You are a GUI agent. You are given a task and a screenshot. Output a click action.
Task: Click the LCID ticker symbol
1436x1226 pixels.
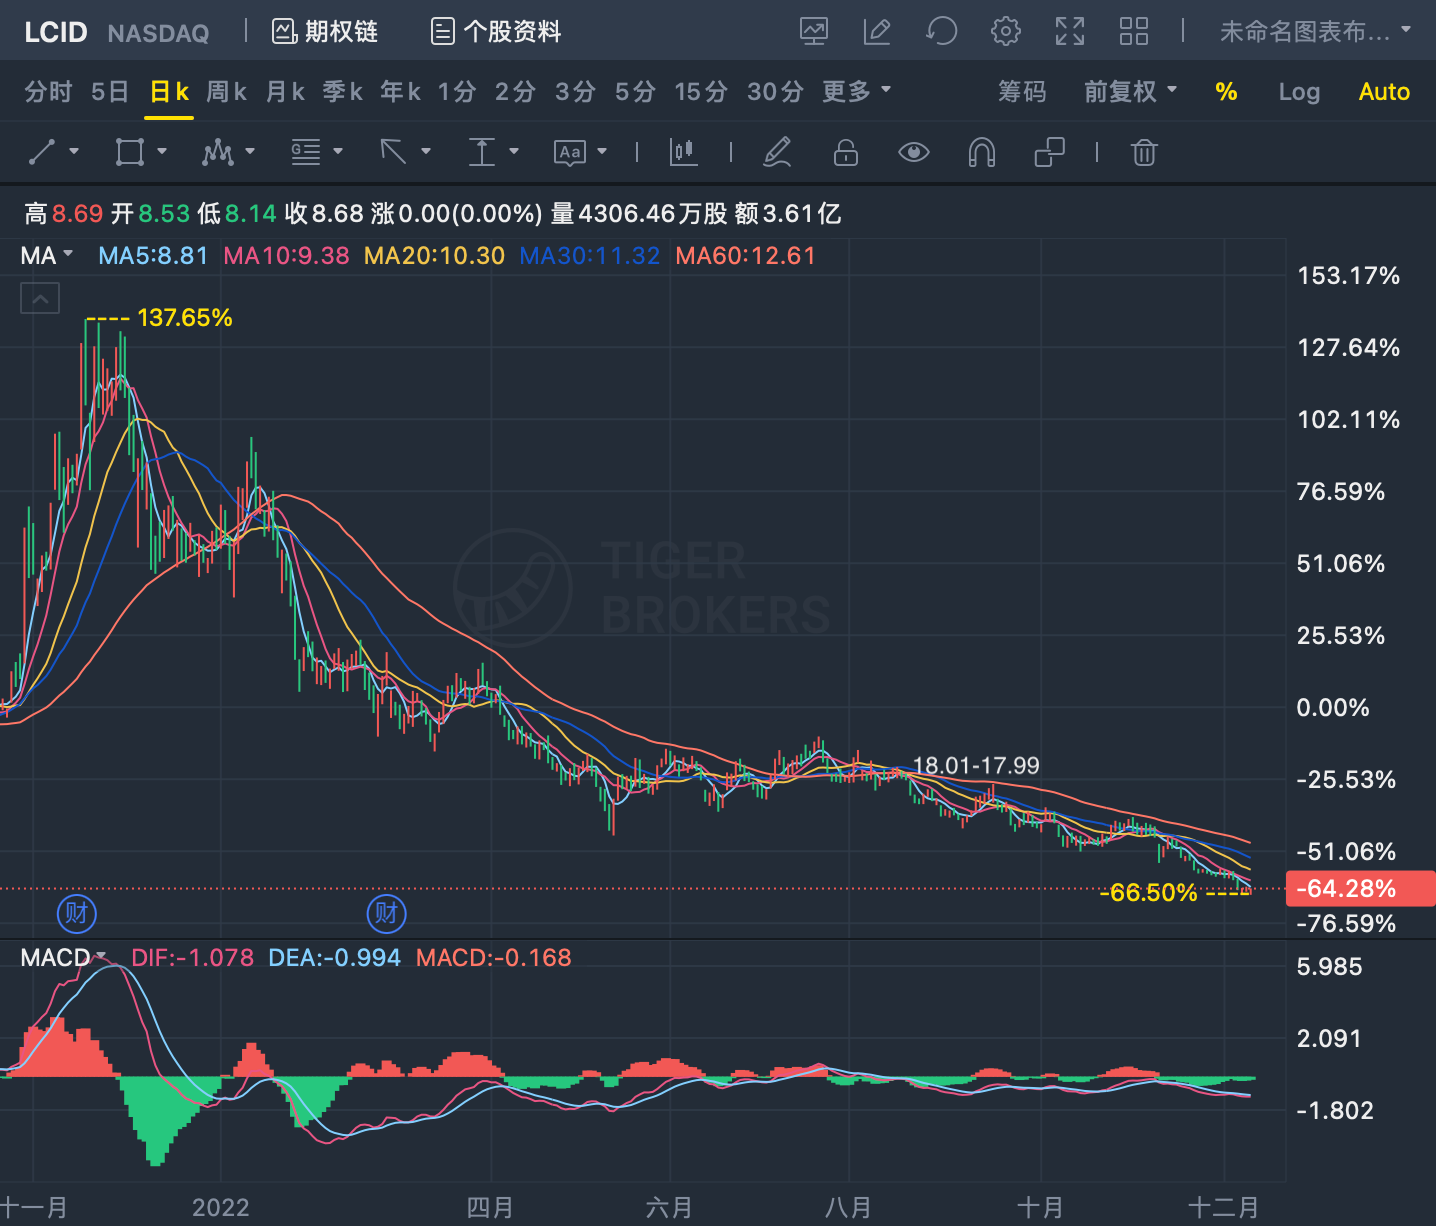[x=56, y=33]
